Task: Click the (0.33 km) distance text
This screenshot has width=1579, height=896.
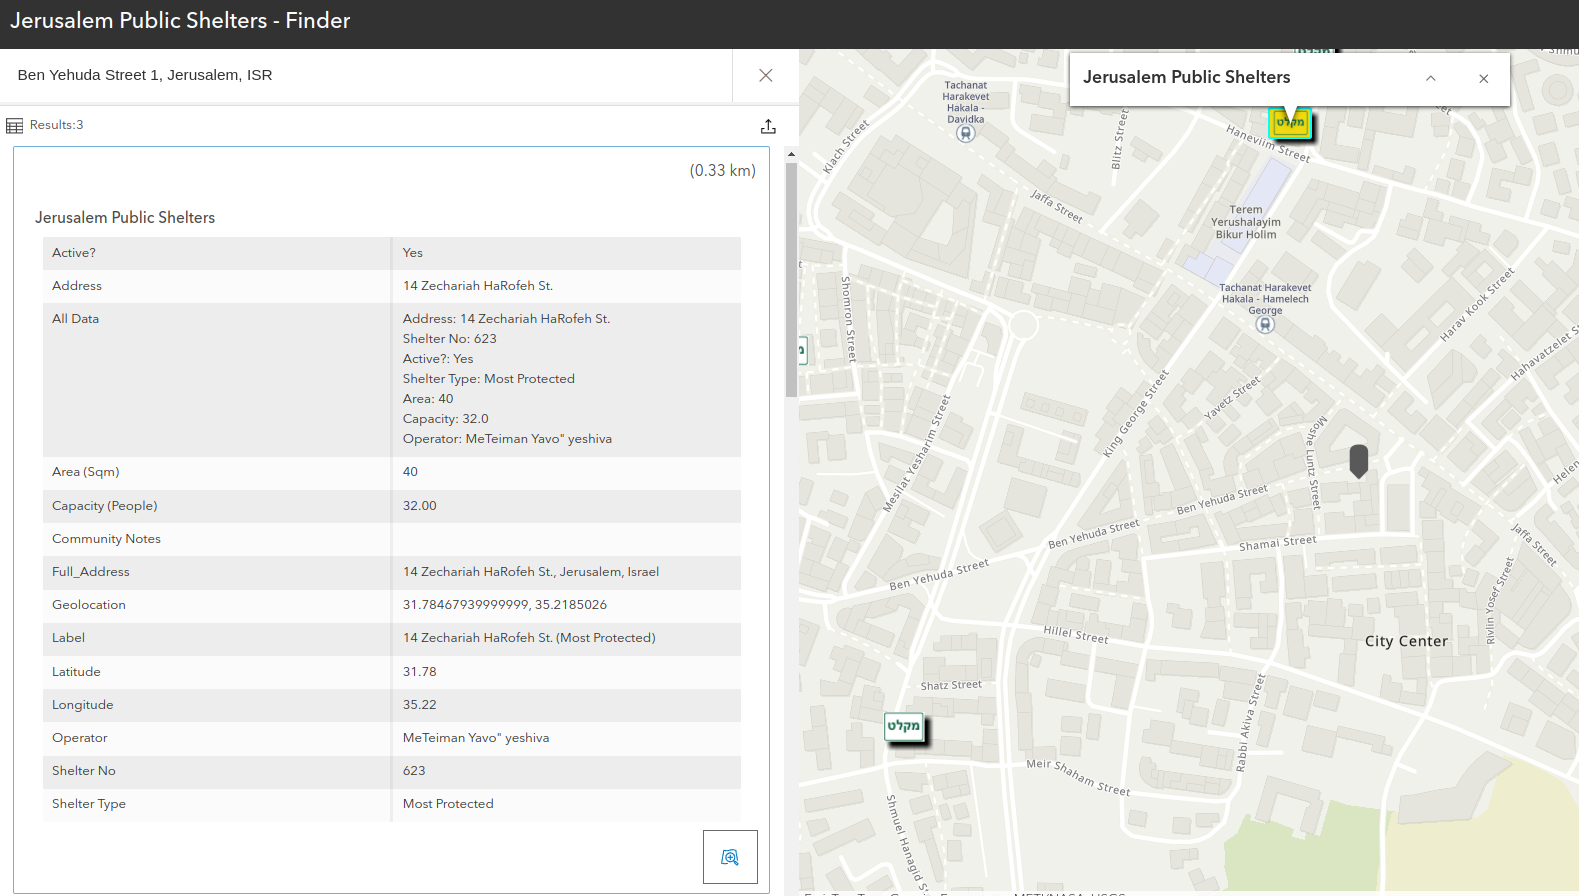Action: pos(722,171)
